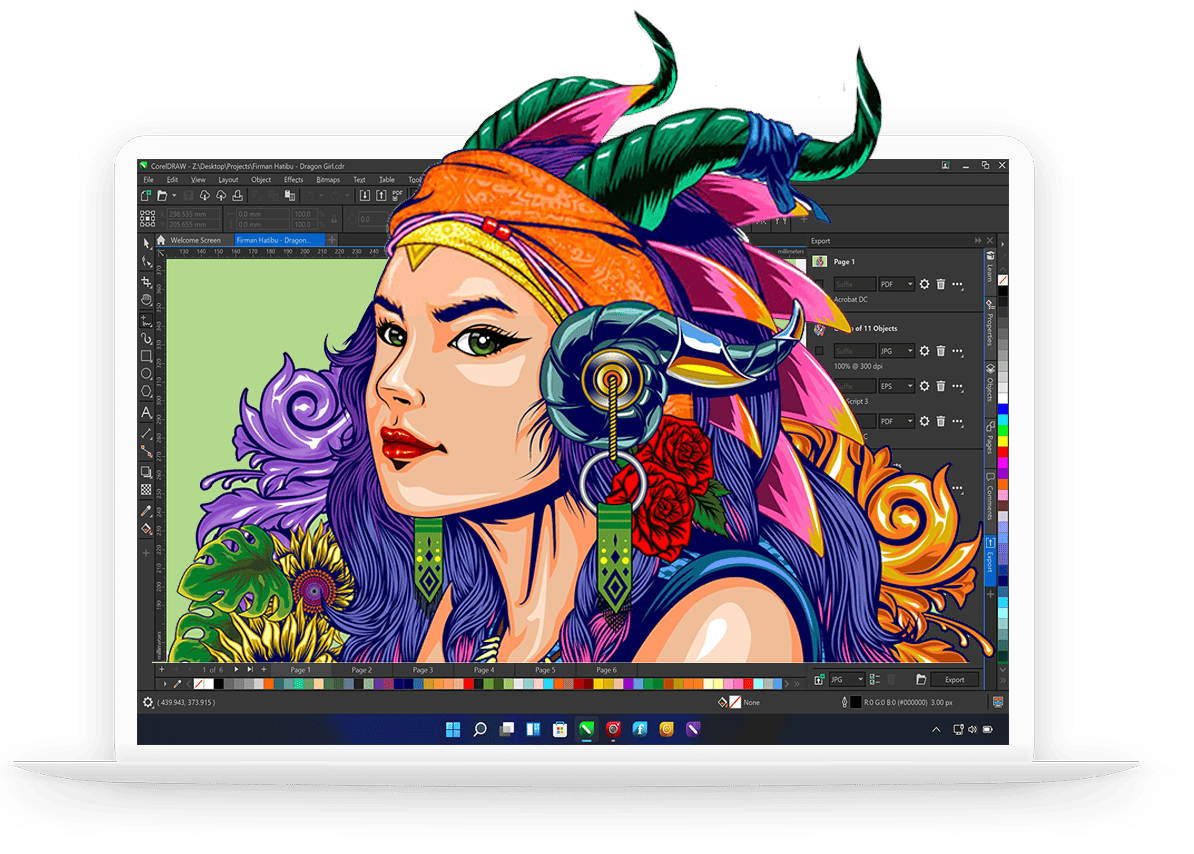1194x854 pixels.
Task: Open the PDF format dropdown for Page 1
Action: tap(896, 284)
